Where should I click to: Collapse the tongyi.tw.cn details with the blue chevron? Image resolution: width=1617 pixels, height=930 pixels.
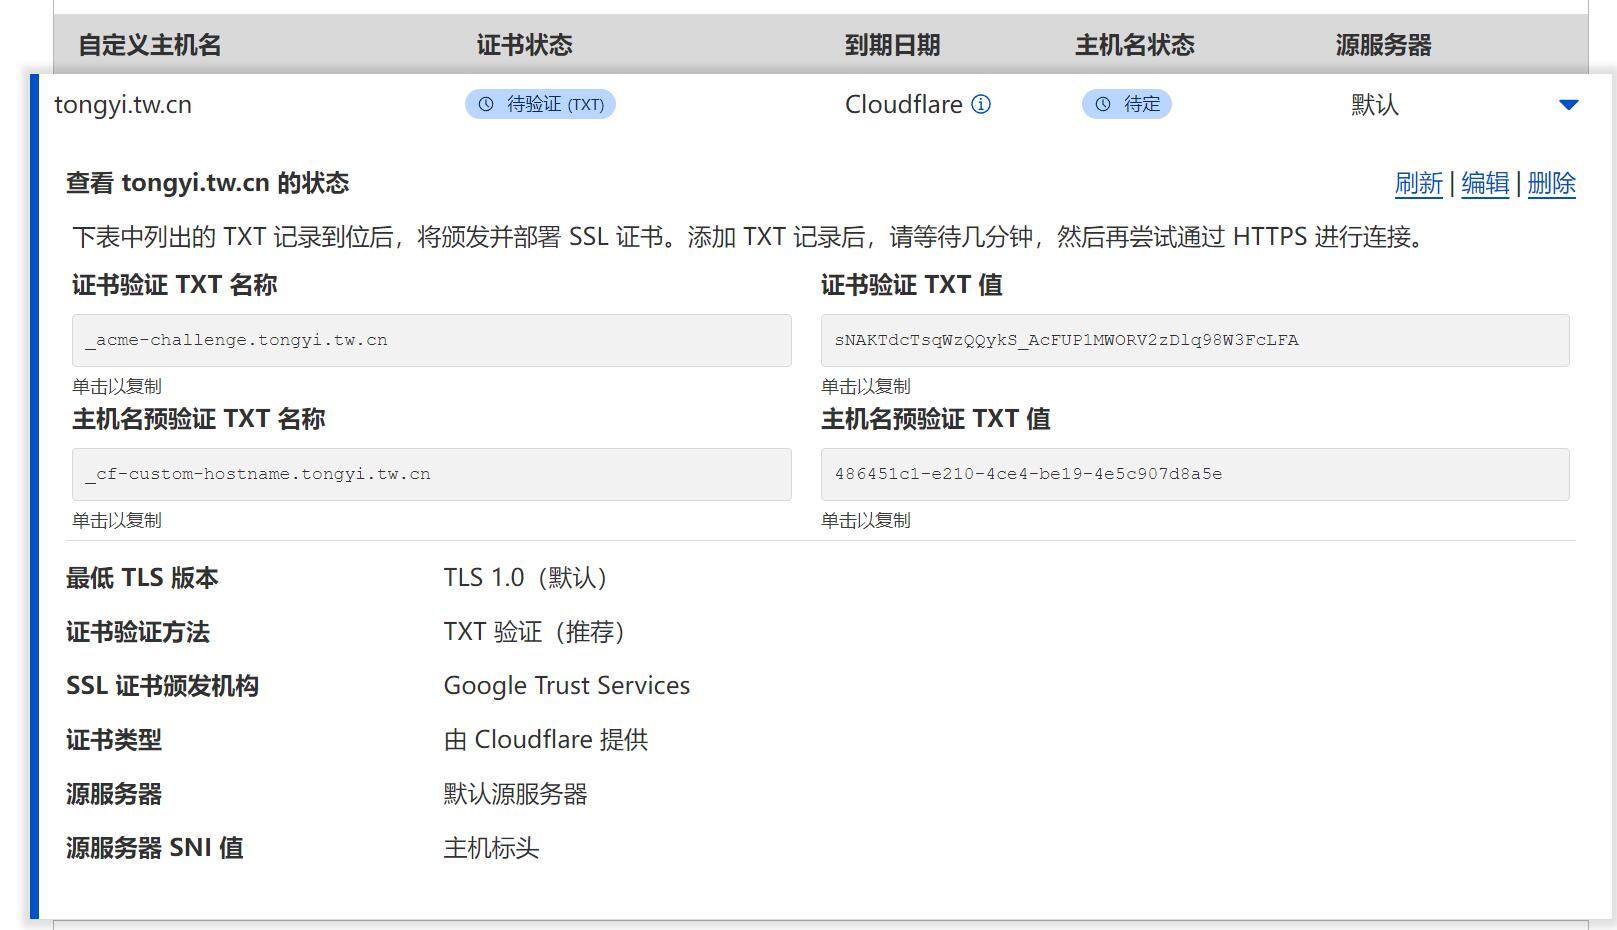(x=1570, y=103)
